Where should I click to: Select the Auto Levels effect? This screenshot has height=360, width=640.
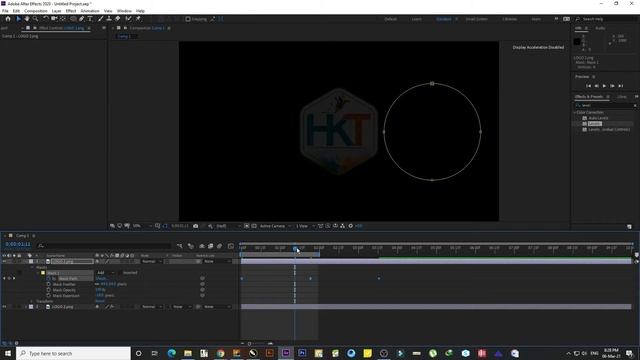(598, 118)
